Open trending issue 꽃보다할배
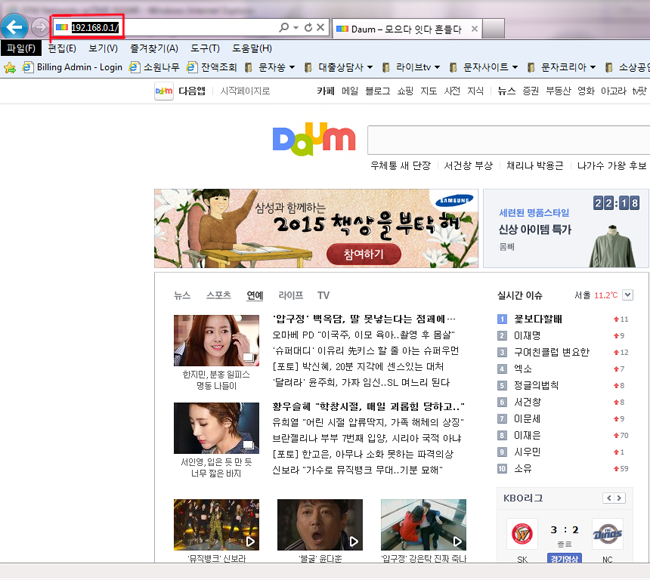 point(538,319)
